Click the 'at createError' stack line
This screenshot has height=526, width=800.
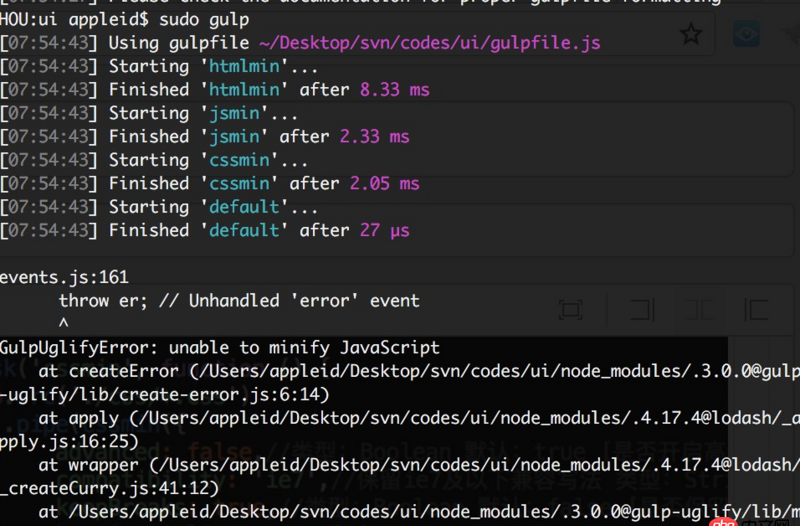tap(419, 371)
